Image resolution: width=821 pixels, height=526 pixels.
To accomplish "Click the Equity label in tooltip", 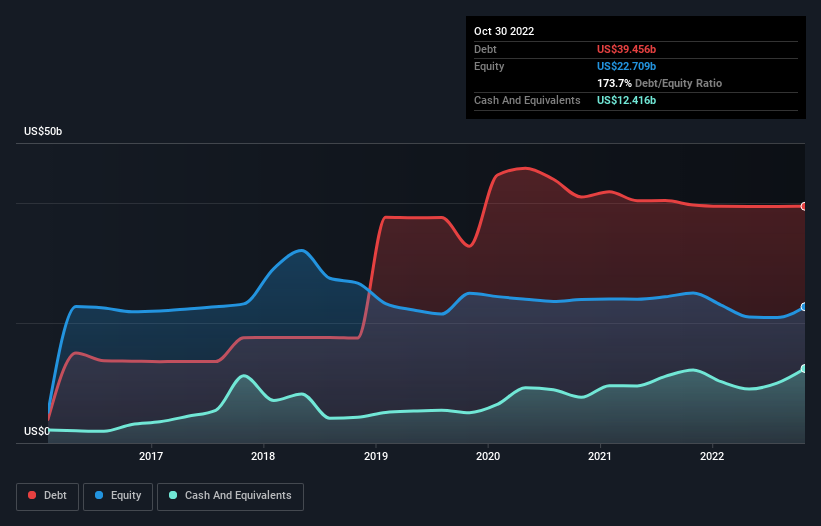I will [x=489, y=66].
